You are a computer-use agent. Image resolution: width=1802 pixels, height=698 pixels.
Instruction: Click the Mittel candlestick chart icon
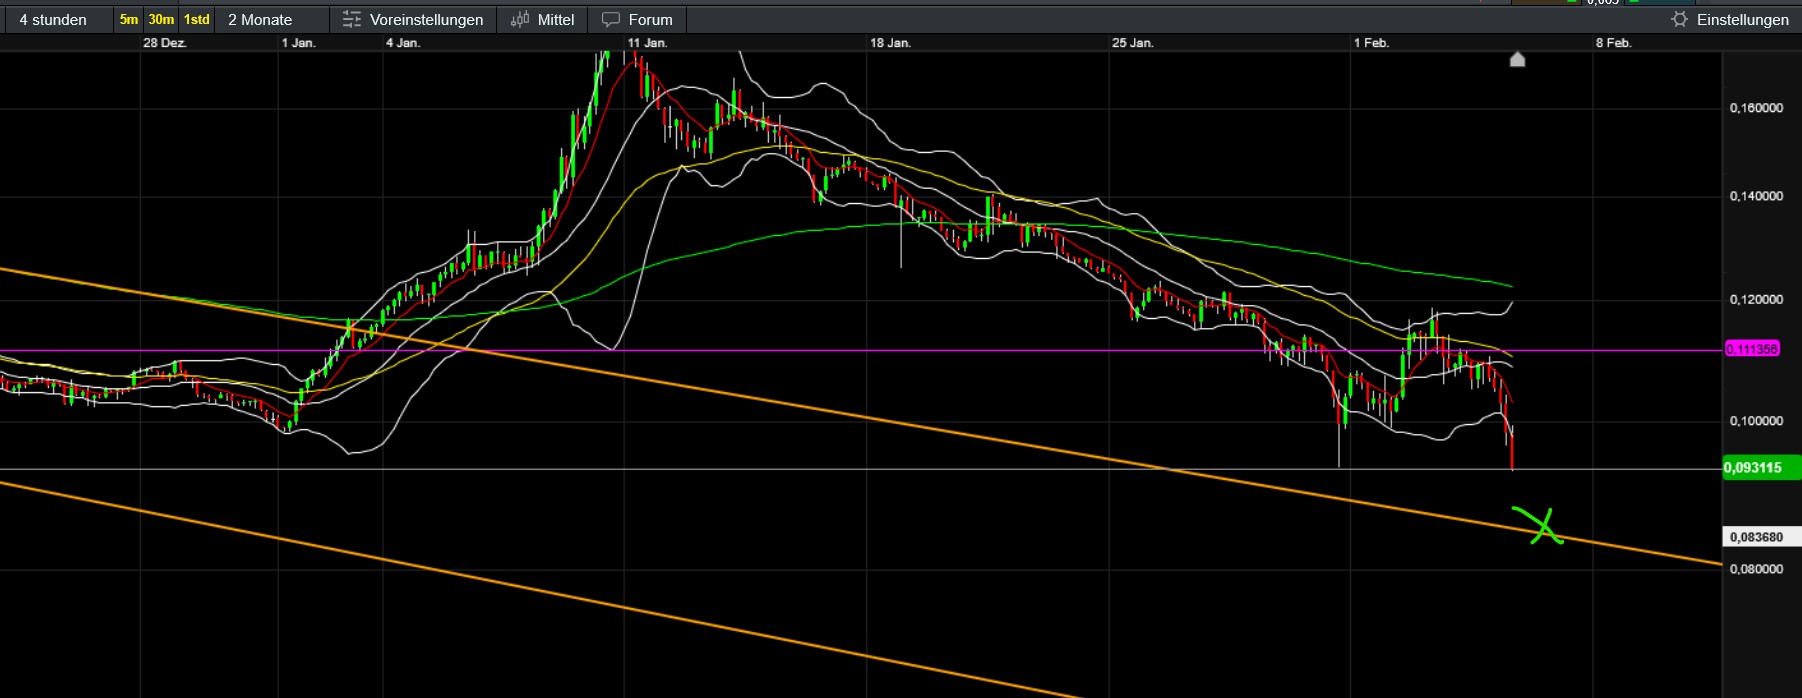click(x=520, y=20)
